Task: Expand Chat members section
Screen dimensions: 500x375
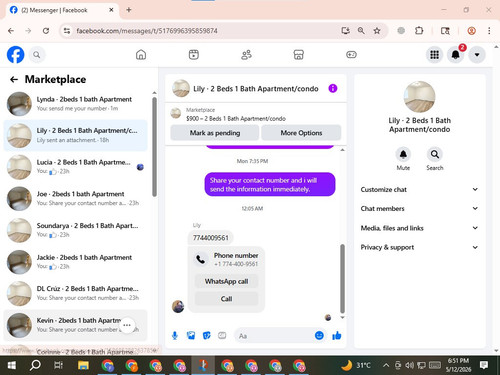Action: point(419,209)
